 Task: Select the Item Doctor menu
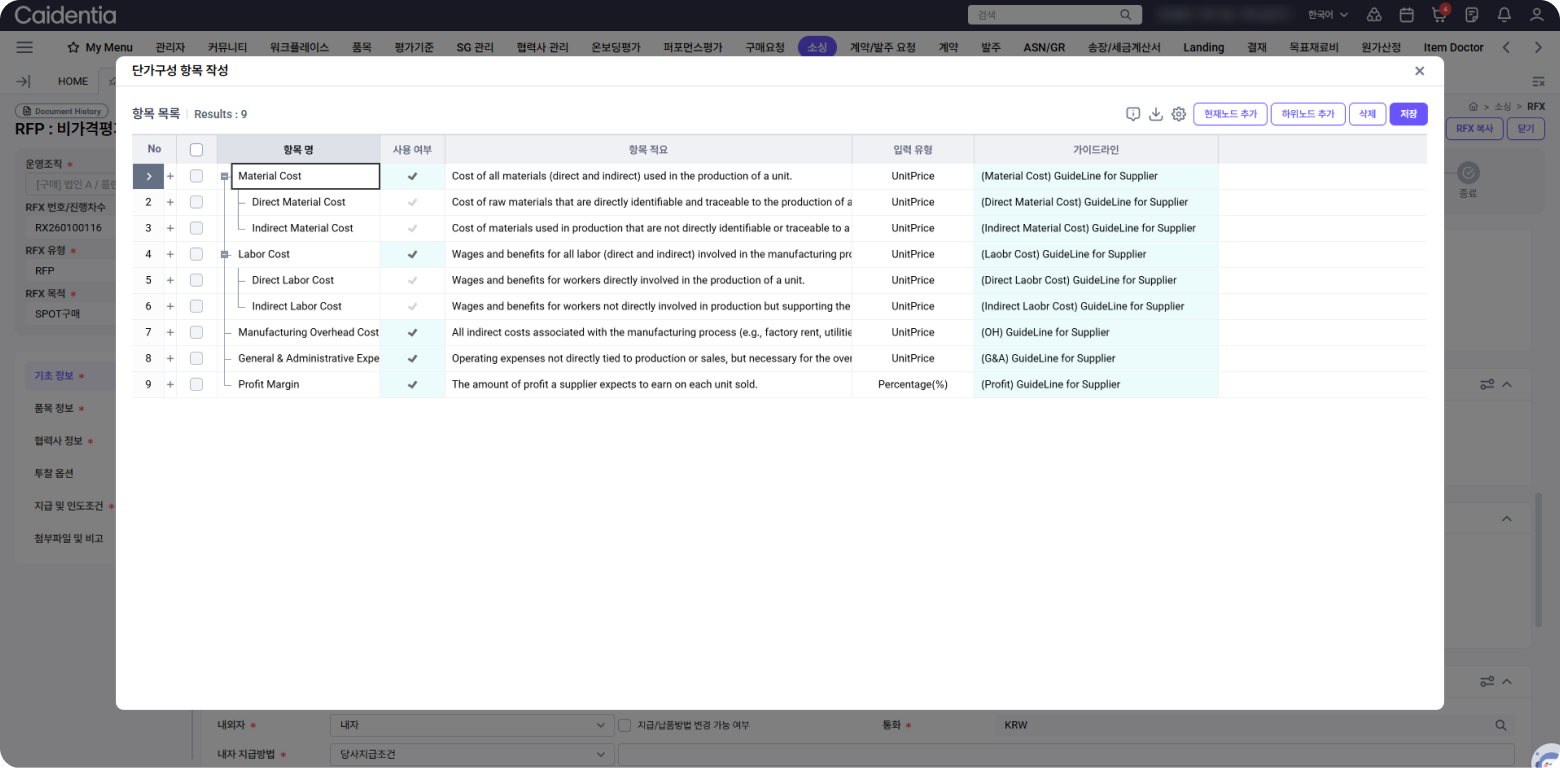point(1453,47)
